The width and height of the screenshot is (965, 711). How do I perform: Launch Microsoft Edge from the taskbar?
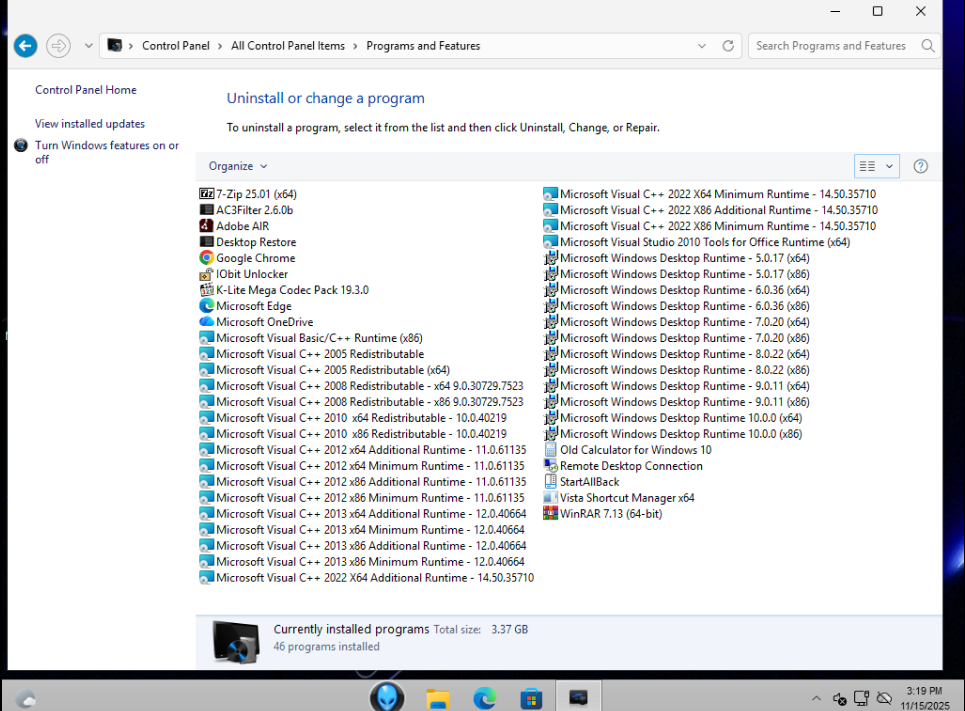484,698
